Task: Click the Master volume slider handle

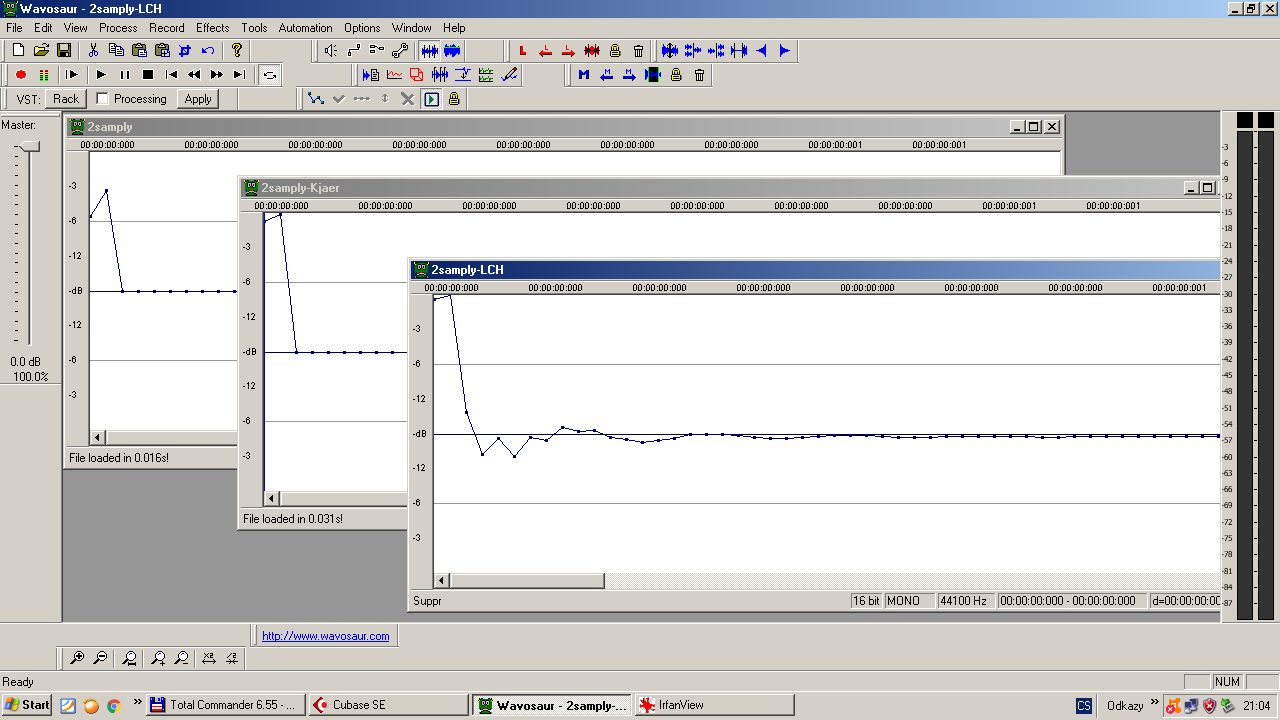Action: point(29,147)
